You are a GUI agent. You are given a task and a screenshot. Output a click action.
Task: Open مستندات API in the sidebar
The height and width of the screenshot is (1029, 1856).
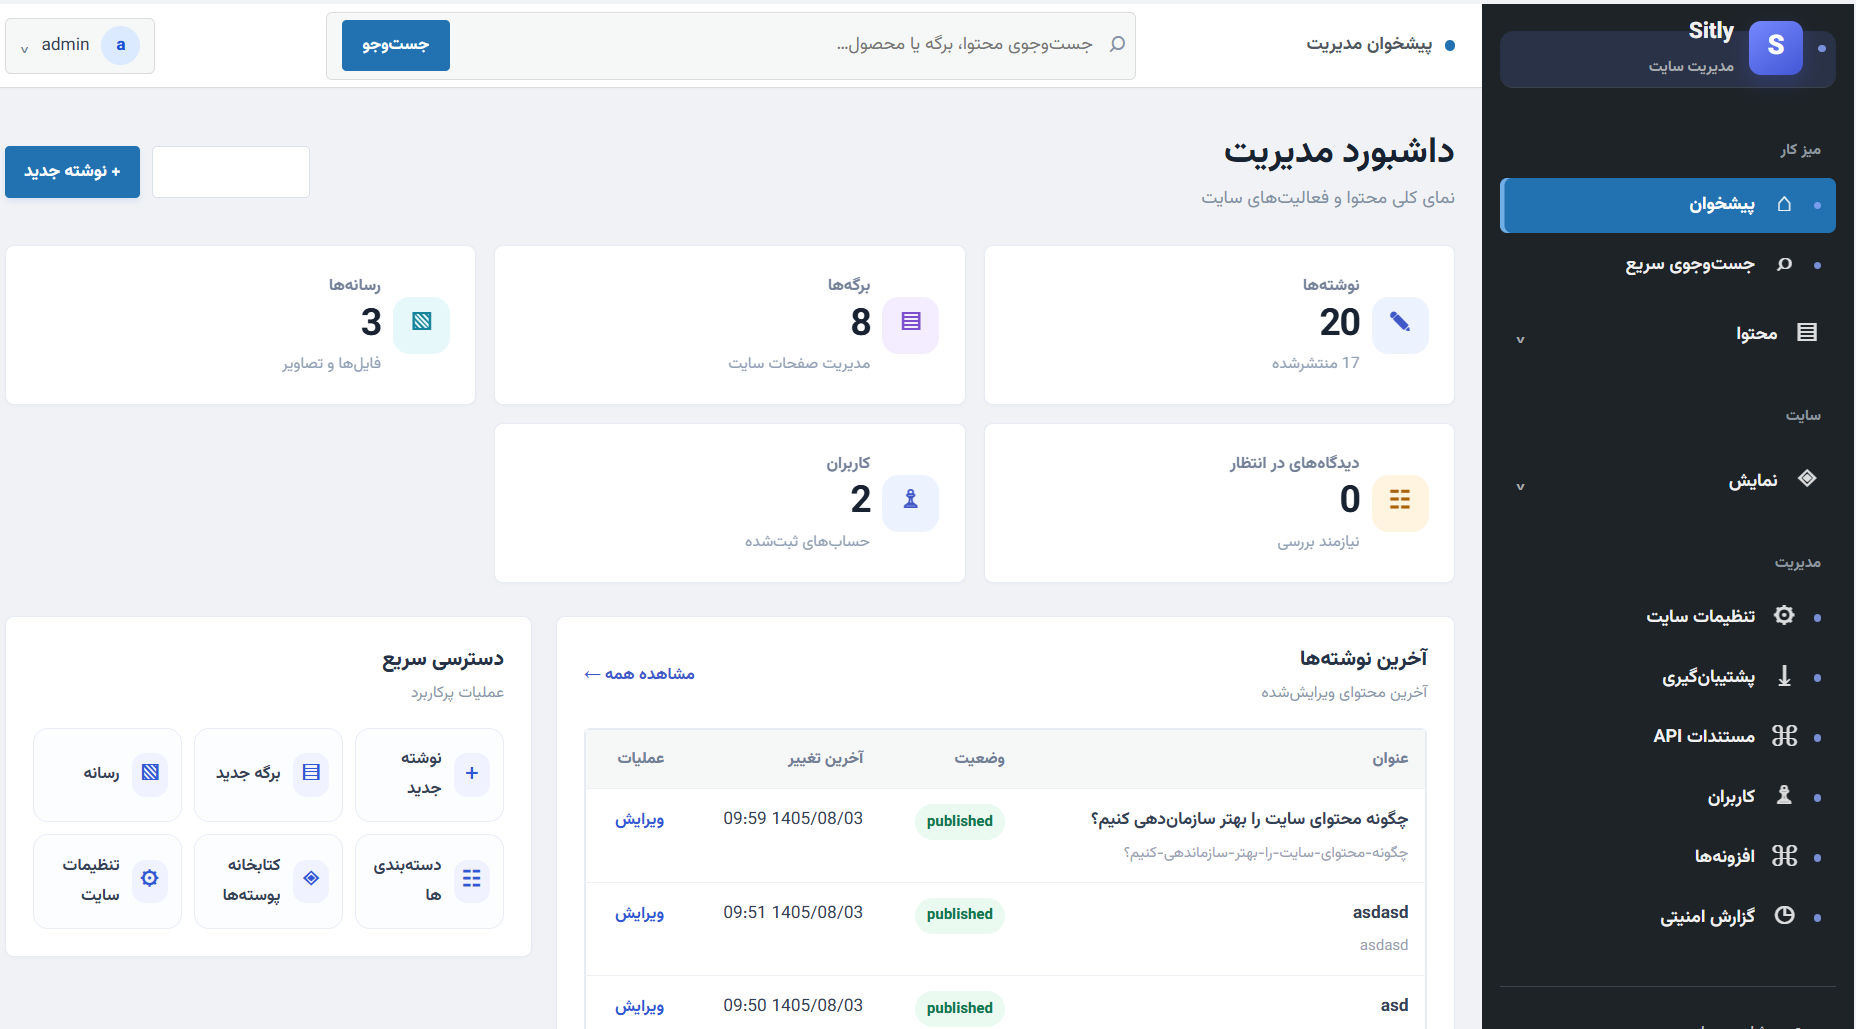[1668, 736]
